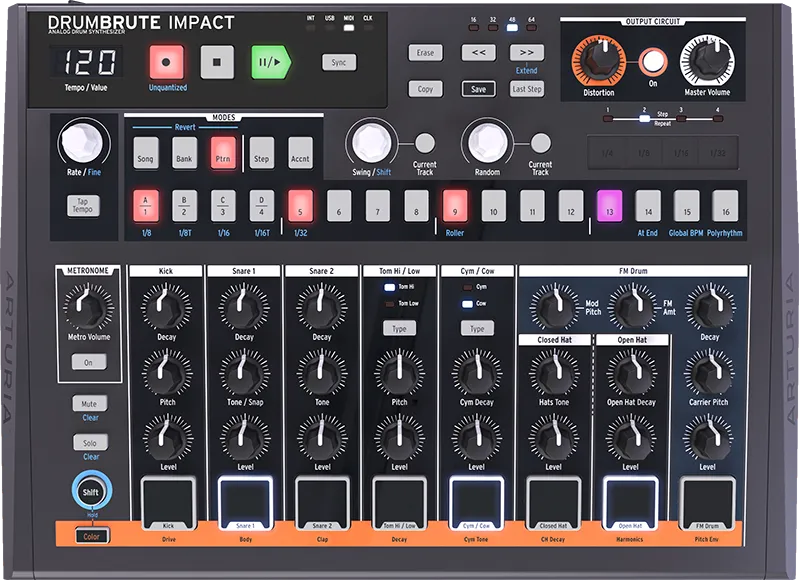Click the Kick Pitch knob
Viewport: 799px width, 580px height.
[x=167, y=373]
